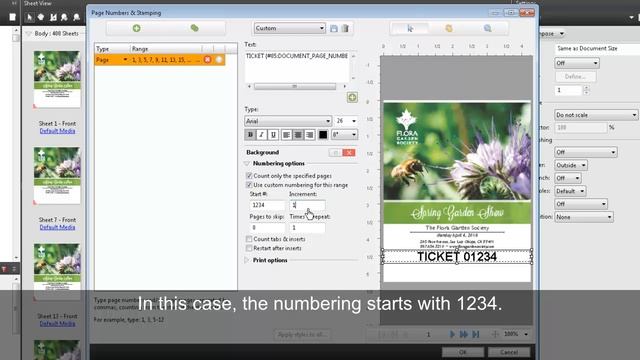
Task: Select the arrow tool in Sheet View toolbar
Action: coord(29,17)
